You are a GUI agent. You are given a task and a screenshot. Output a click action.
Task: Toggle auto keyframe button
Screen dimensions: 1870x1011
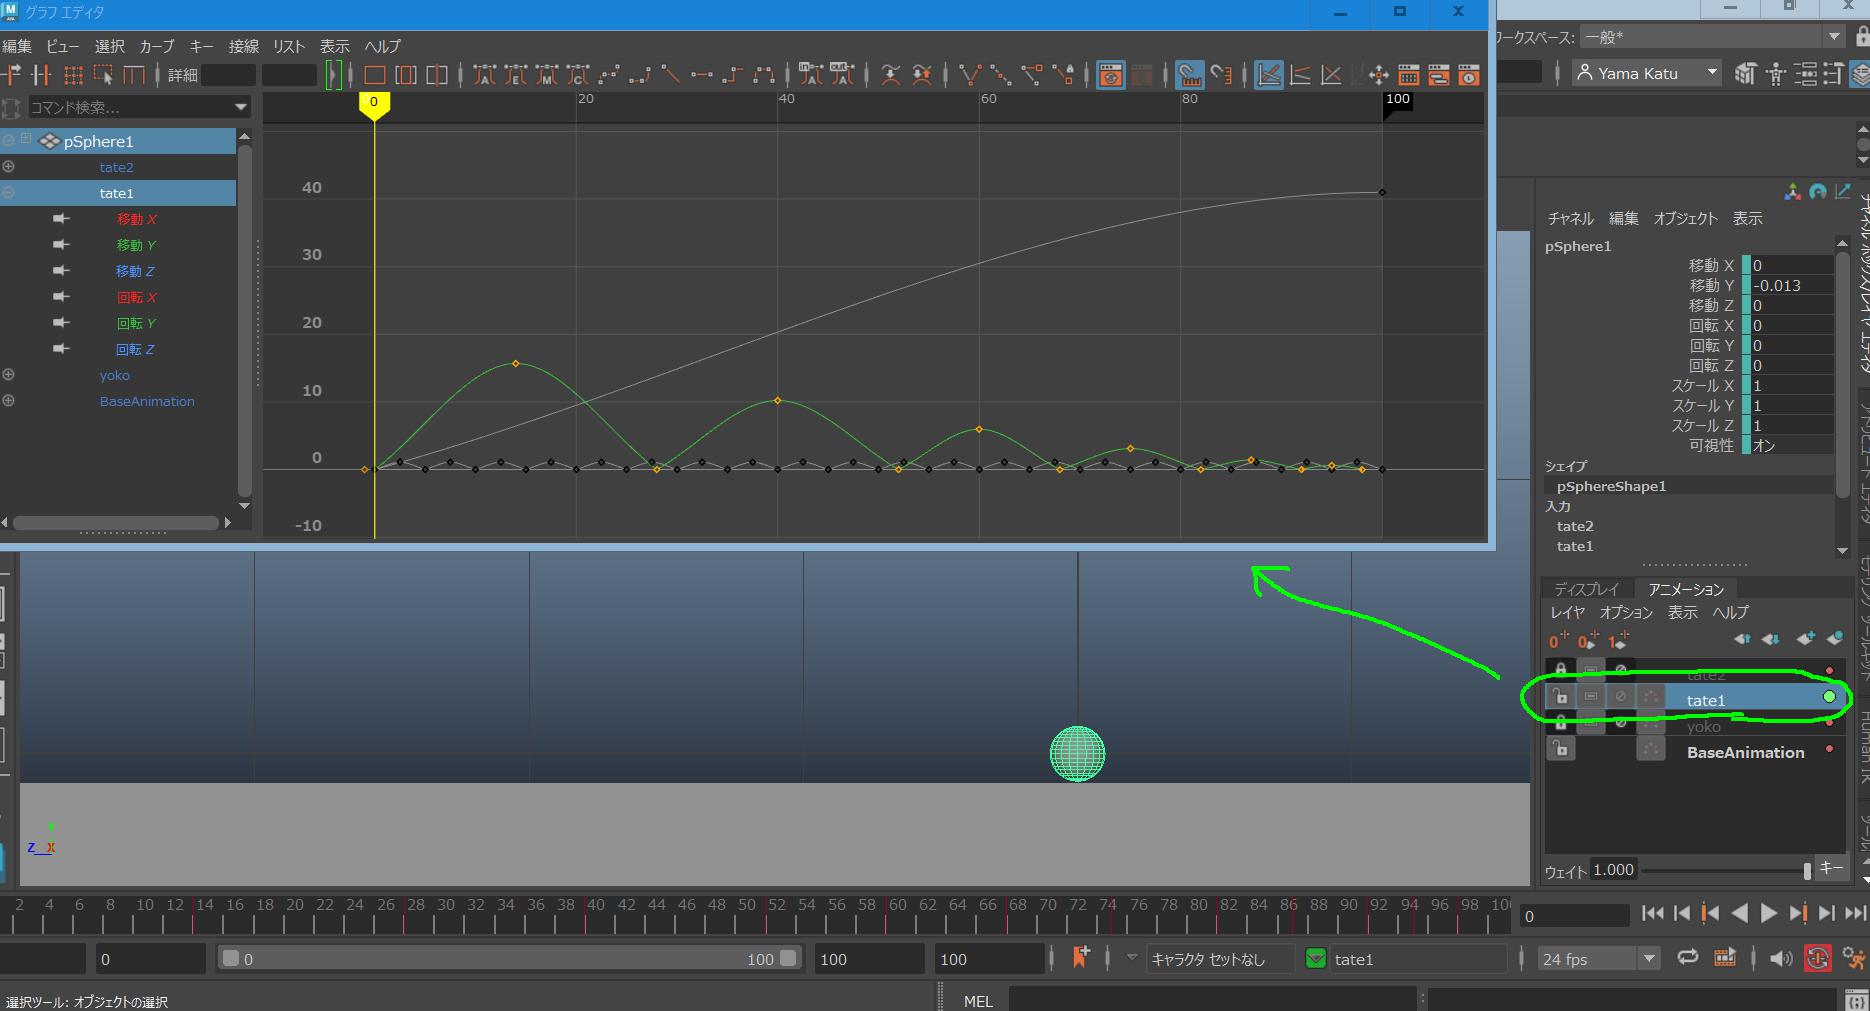[x=1817, y=958]
